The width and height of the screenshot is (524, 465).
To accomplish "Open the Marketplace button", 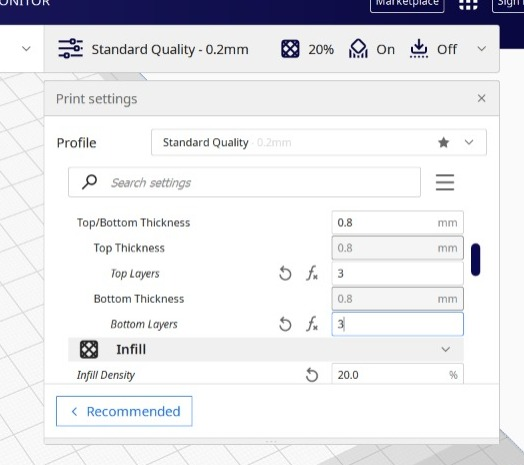I will [407, 4].
